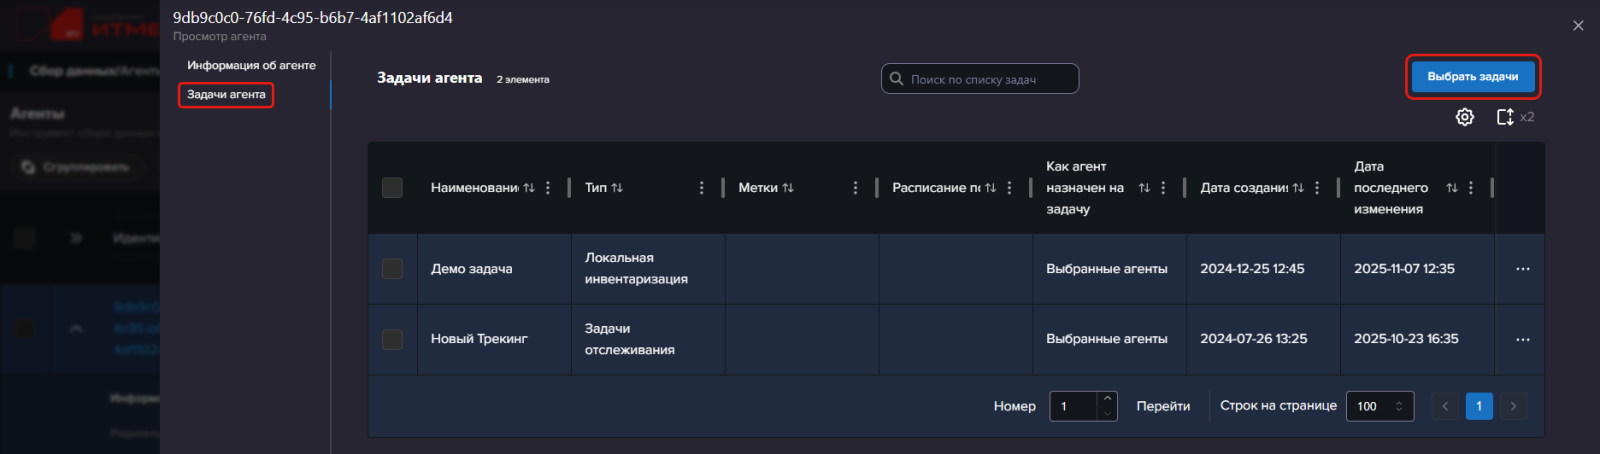Sort by Дата создания column

tap(1298, 188)
